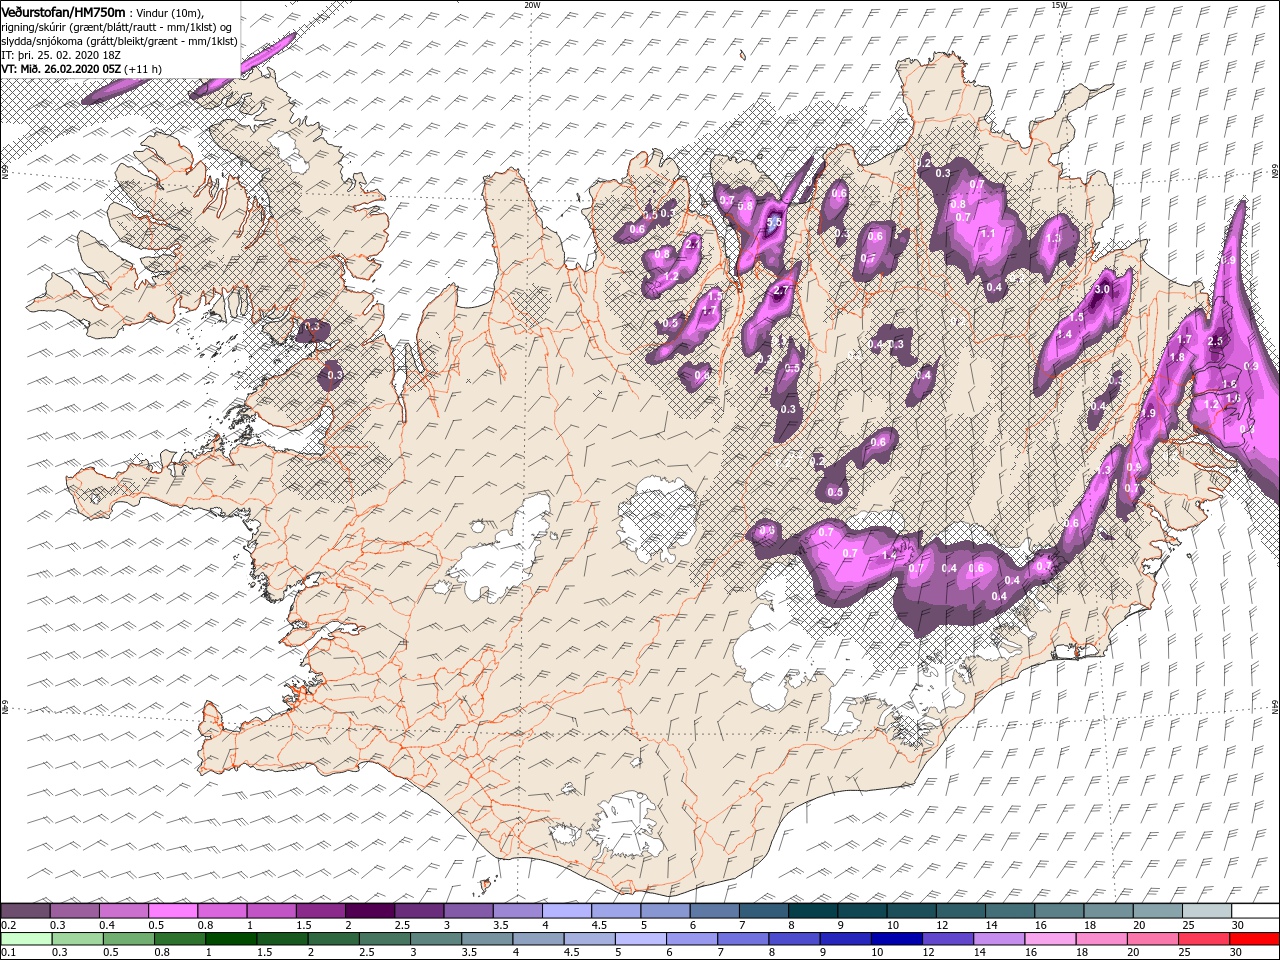Viewport: 1280px width, 960px height.
Task: Click the 'VT: Mið. 26.02.2020 05Z' valid time
Action: coord(61,69)
